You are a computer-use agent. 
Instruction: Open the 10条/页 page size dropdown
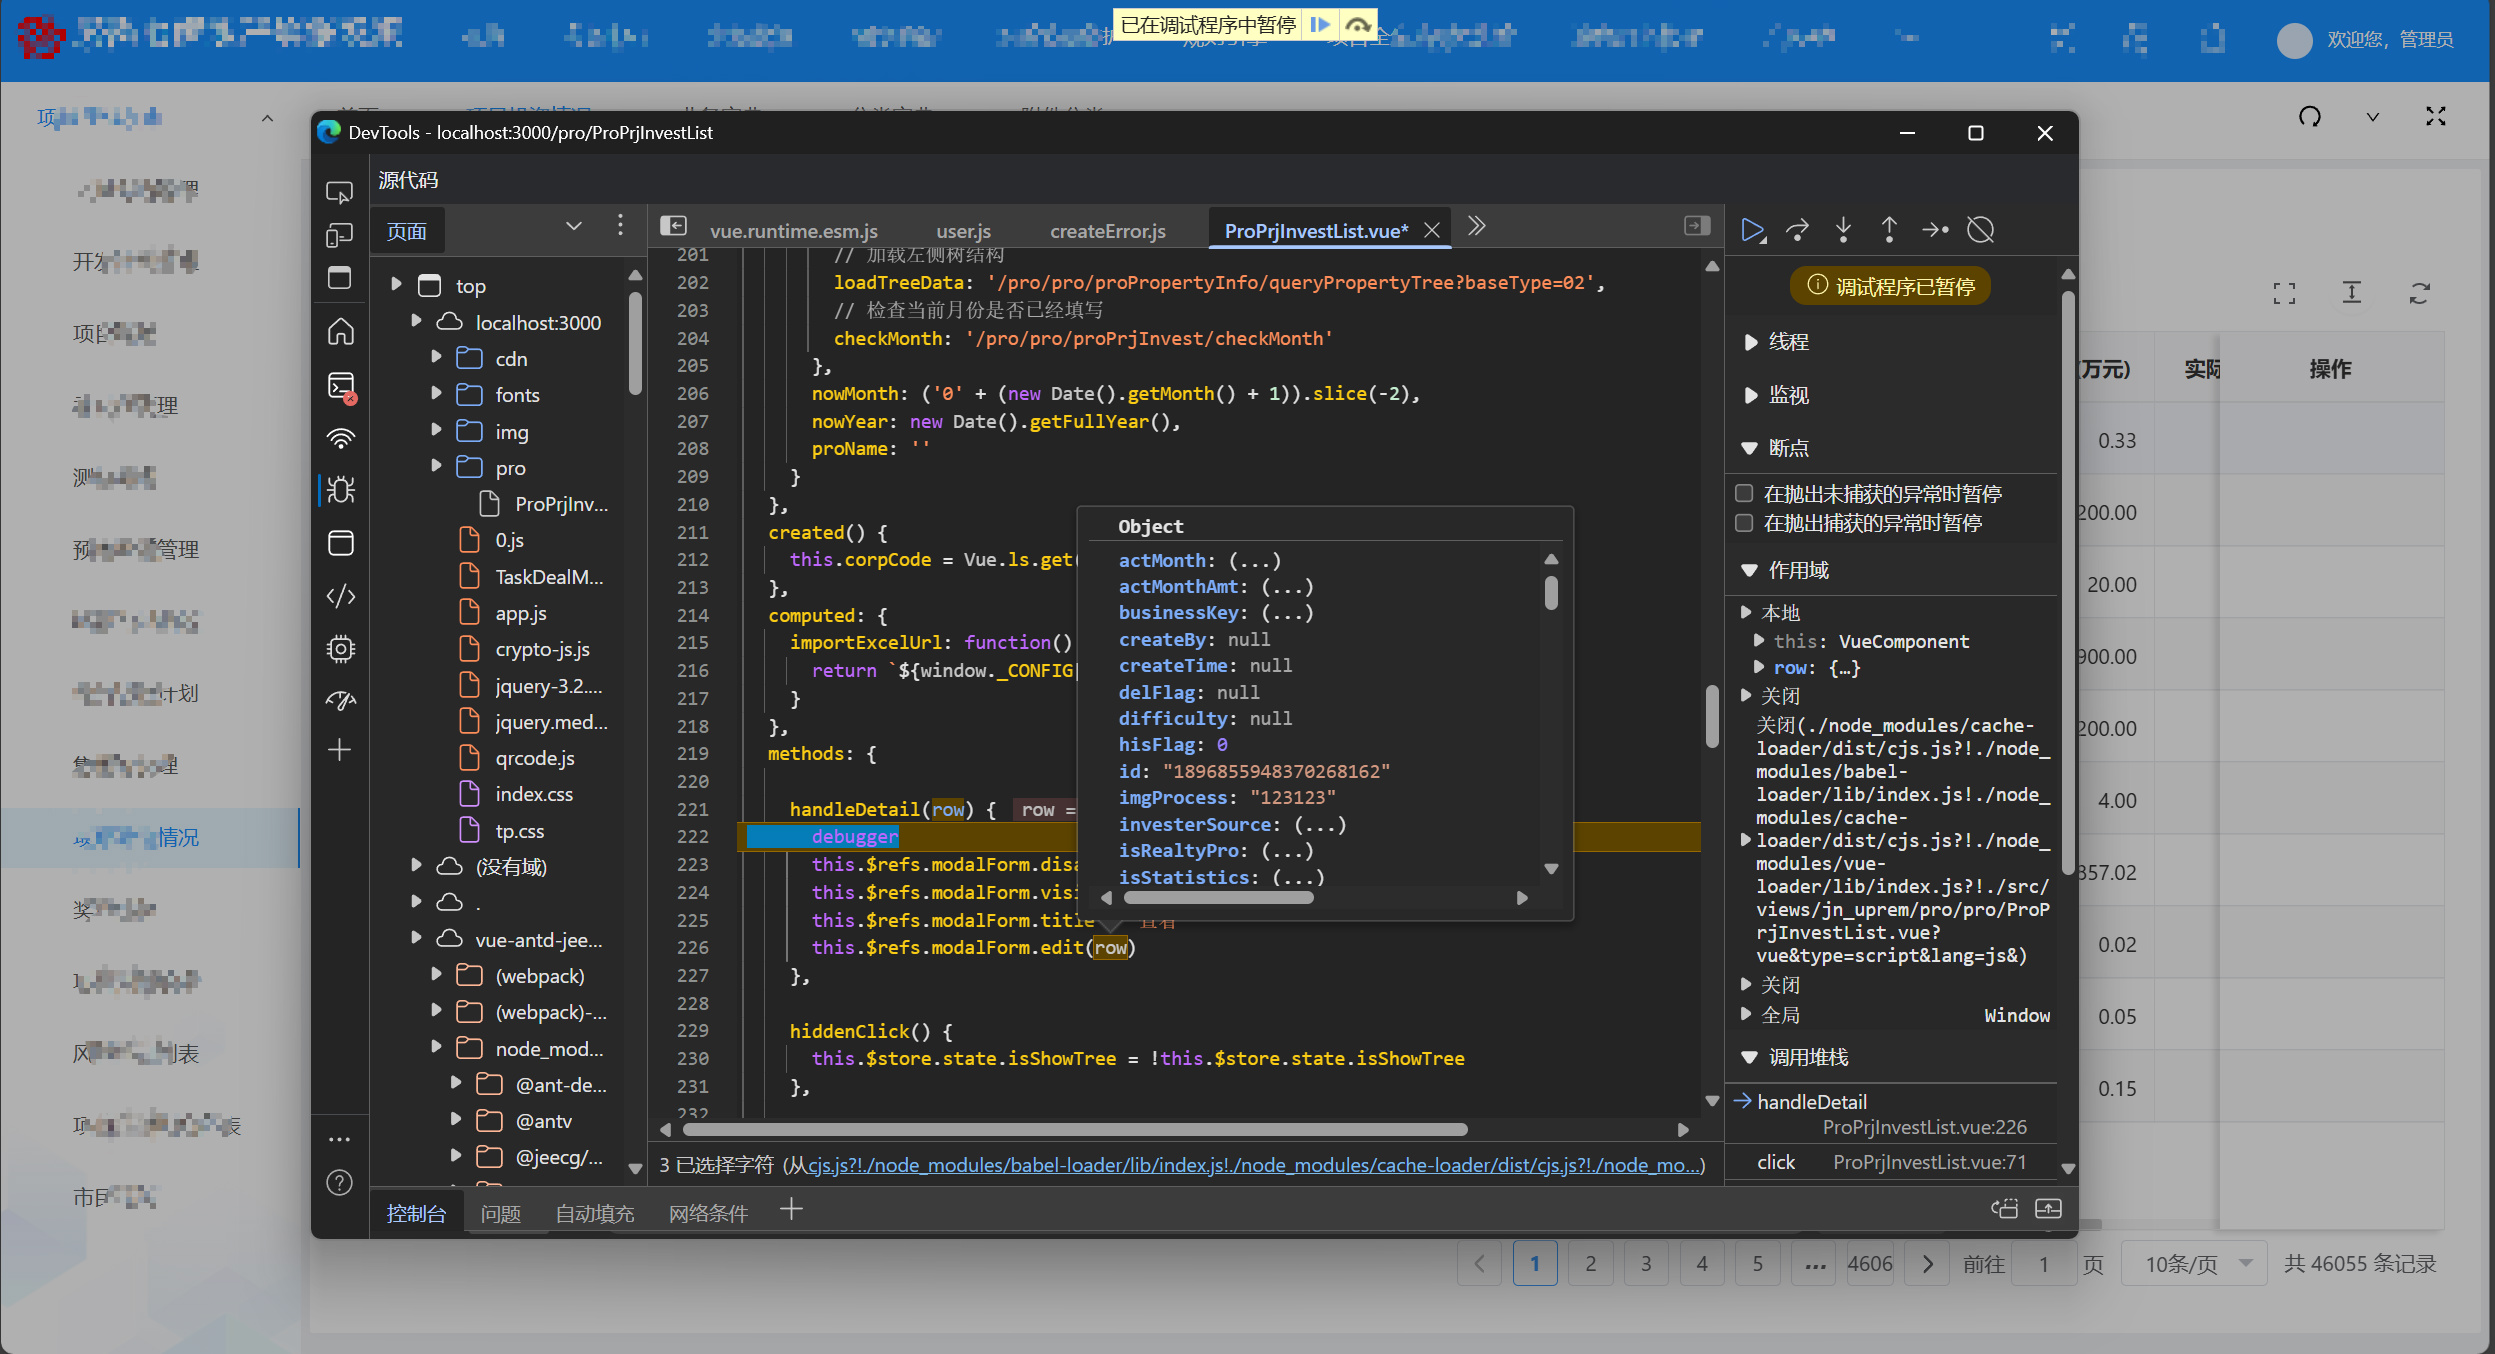[x=2197, y=1264]
